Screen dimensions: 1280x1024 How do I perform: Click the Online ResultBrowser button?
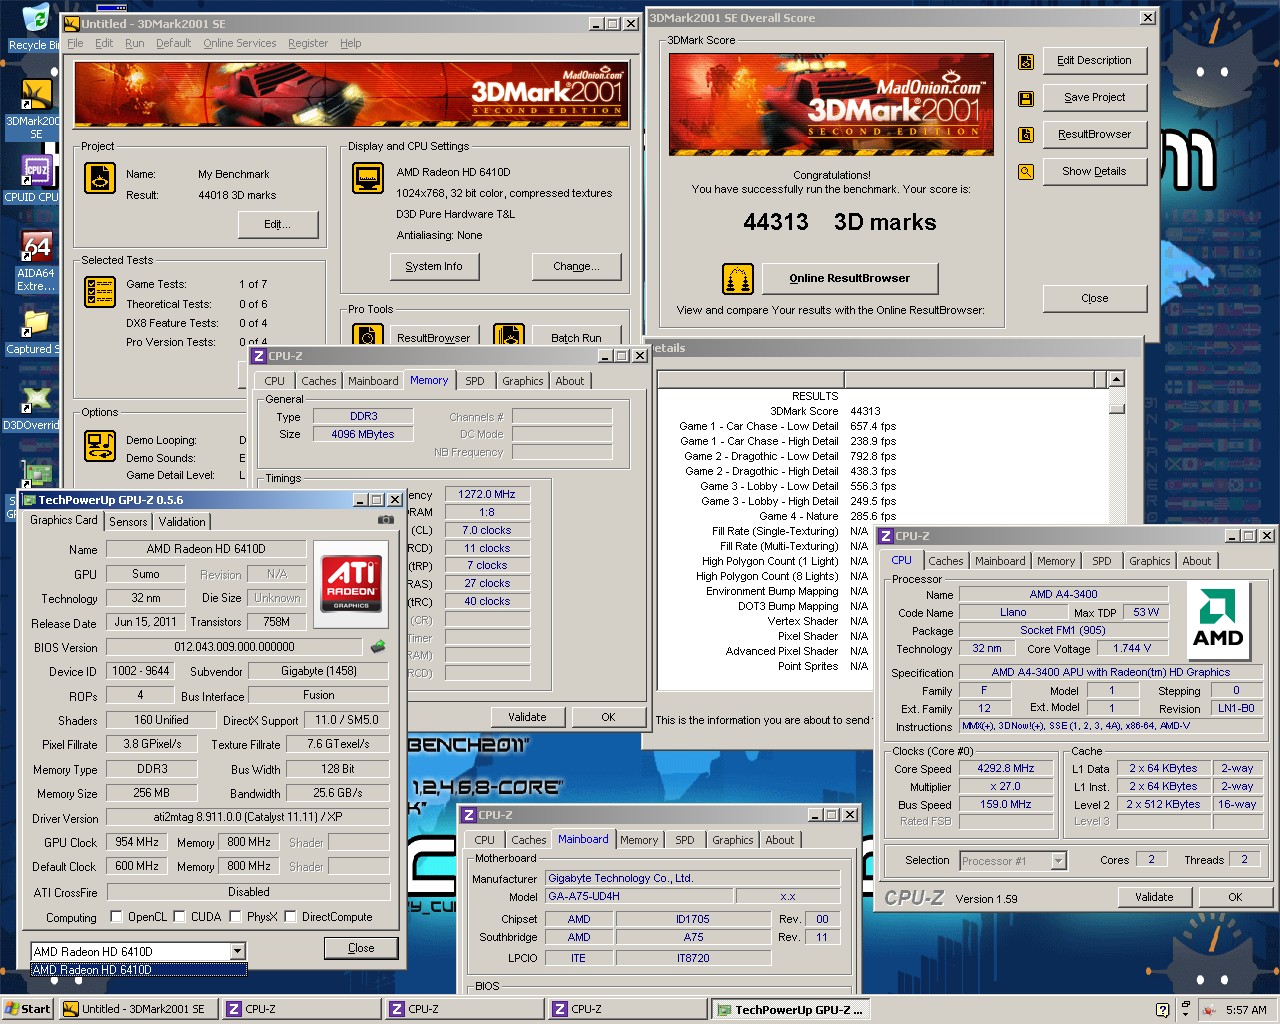(x=849, y=278)
